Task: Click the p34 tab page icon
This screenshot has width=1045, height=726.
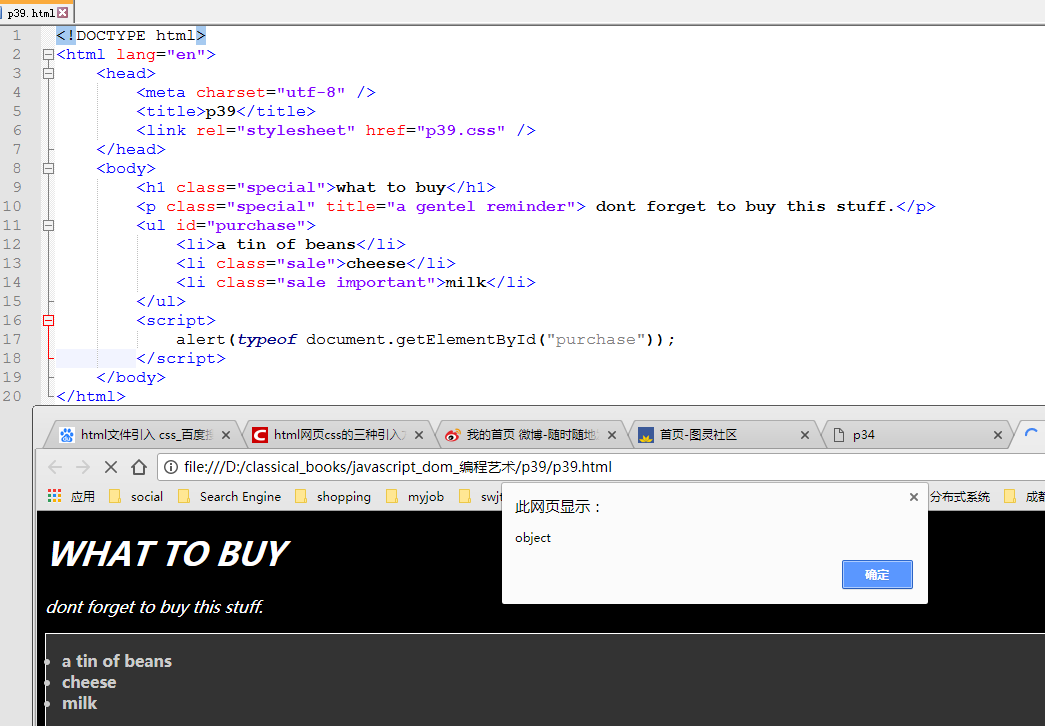Action: point(839,435)
